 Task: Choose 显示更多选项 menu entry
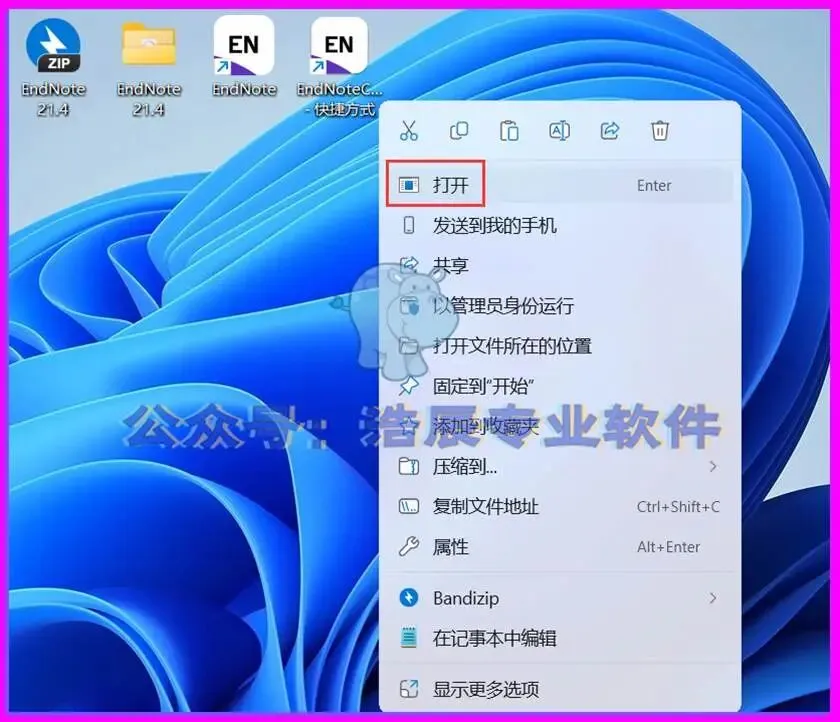tap(559, 689)
